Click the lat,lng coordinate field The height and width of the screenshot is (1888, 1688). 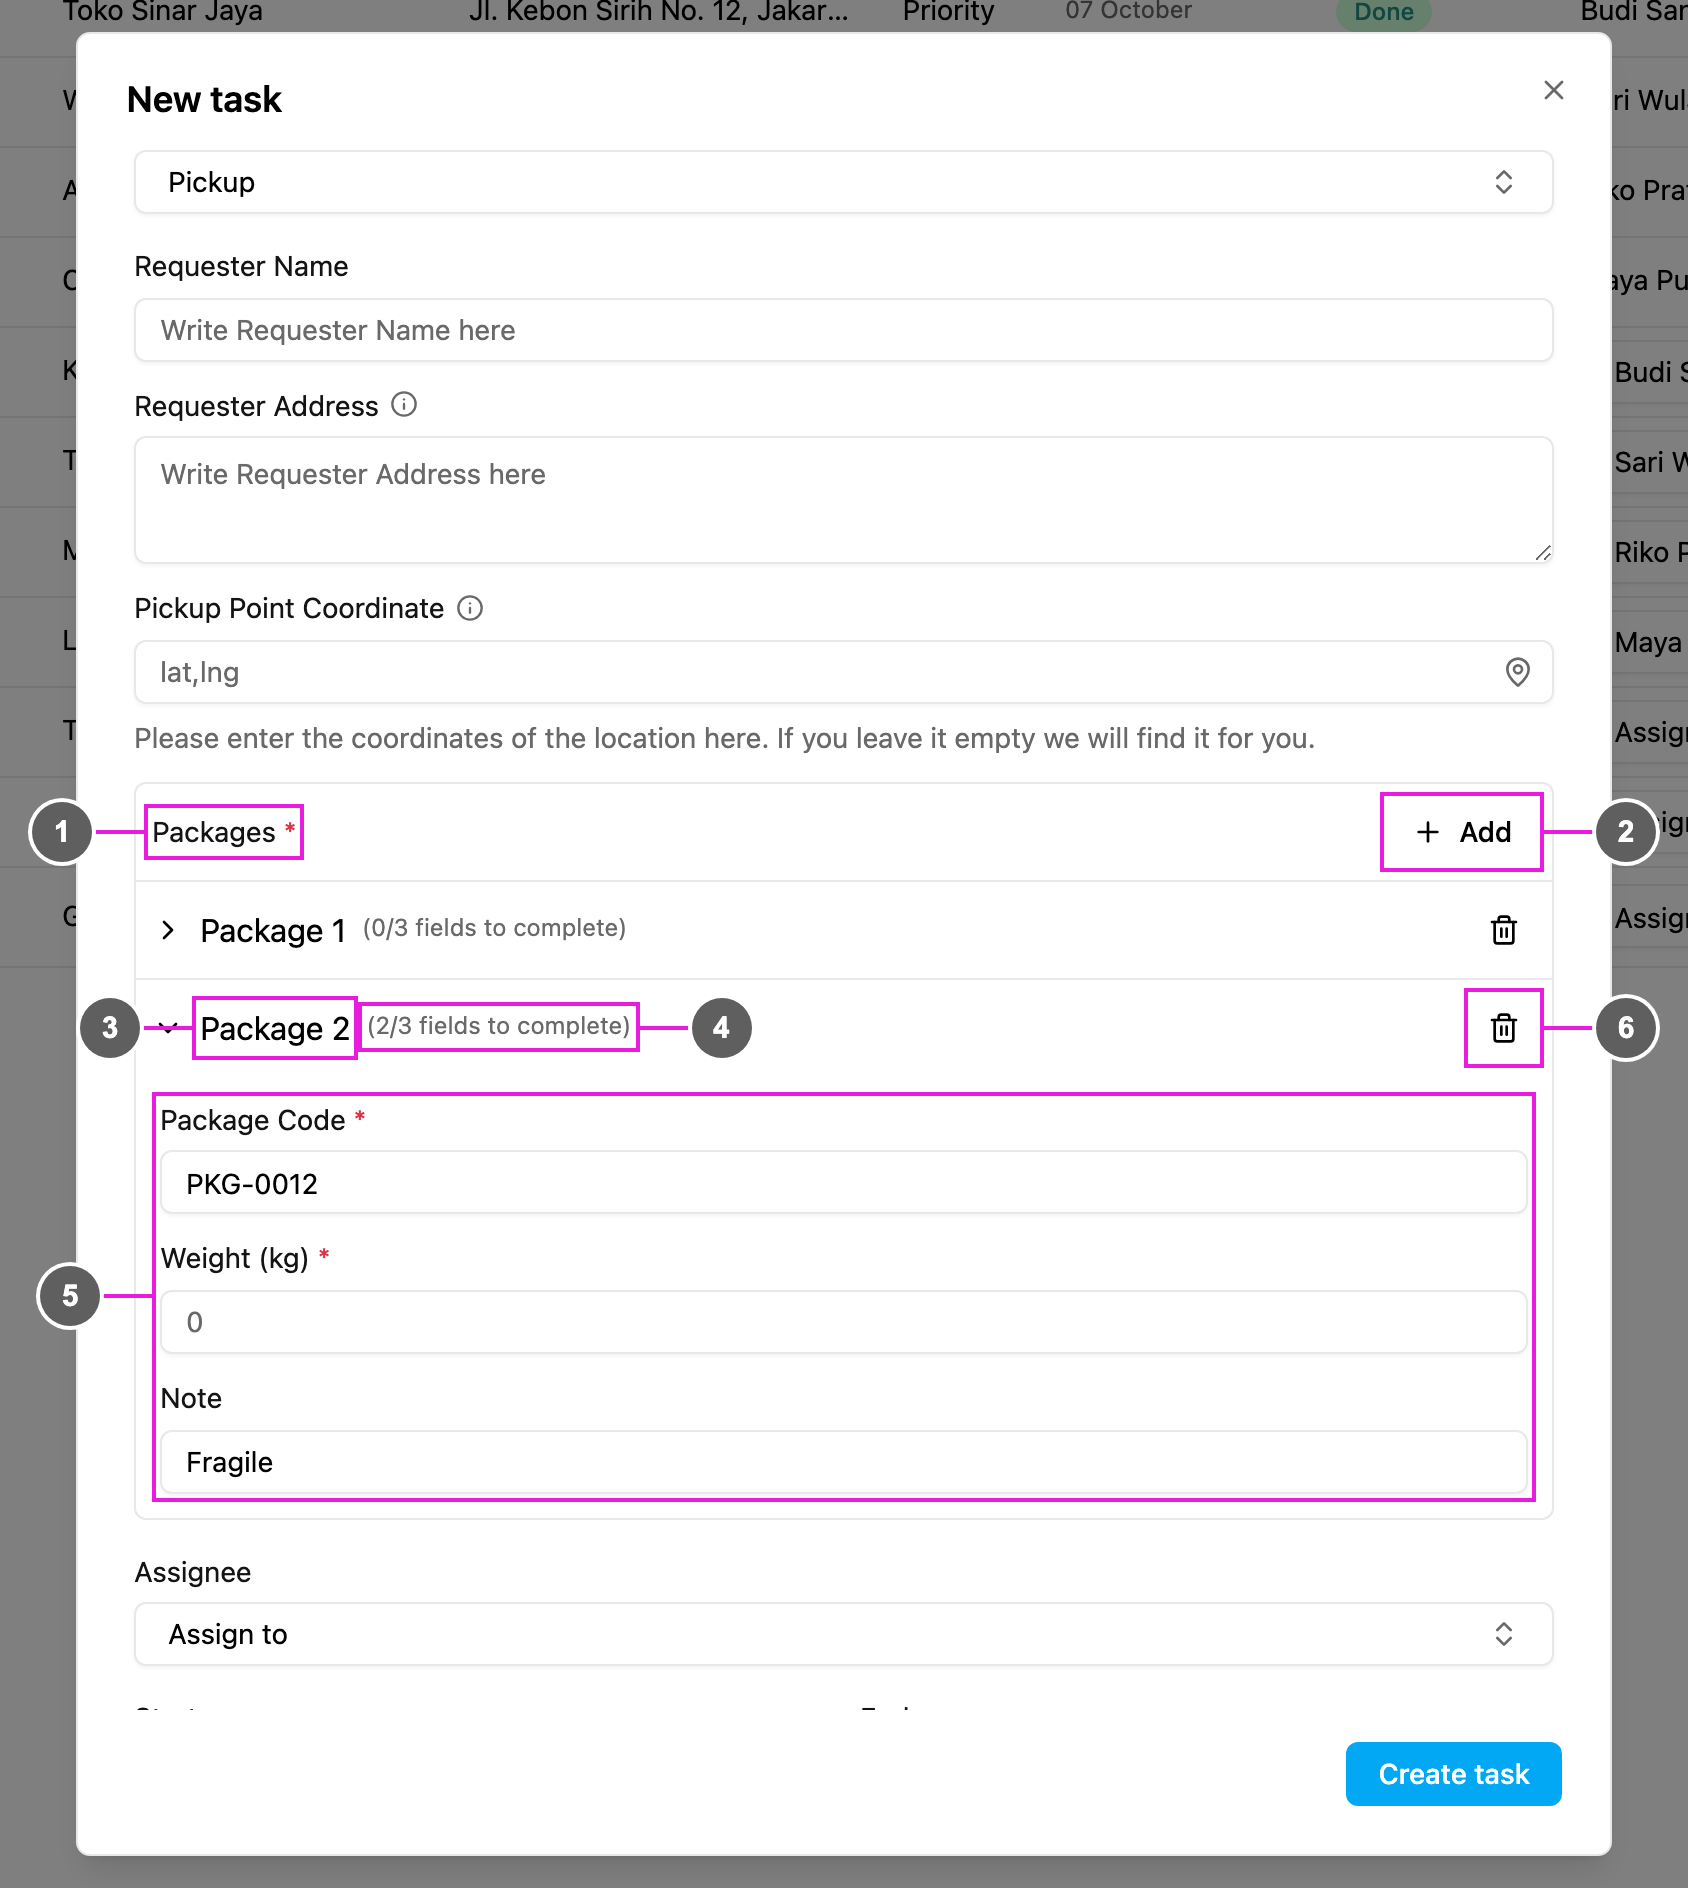pyautogui.click(x=843, y=672)
